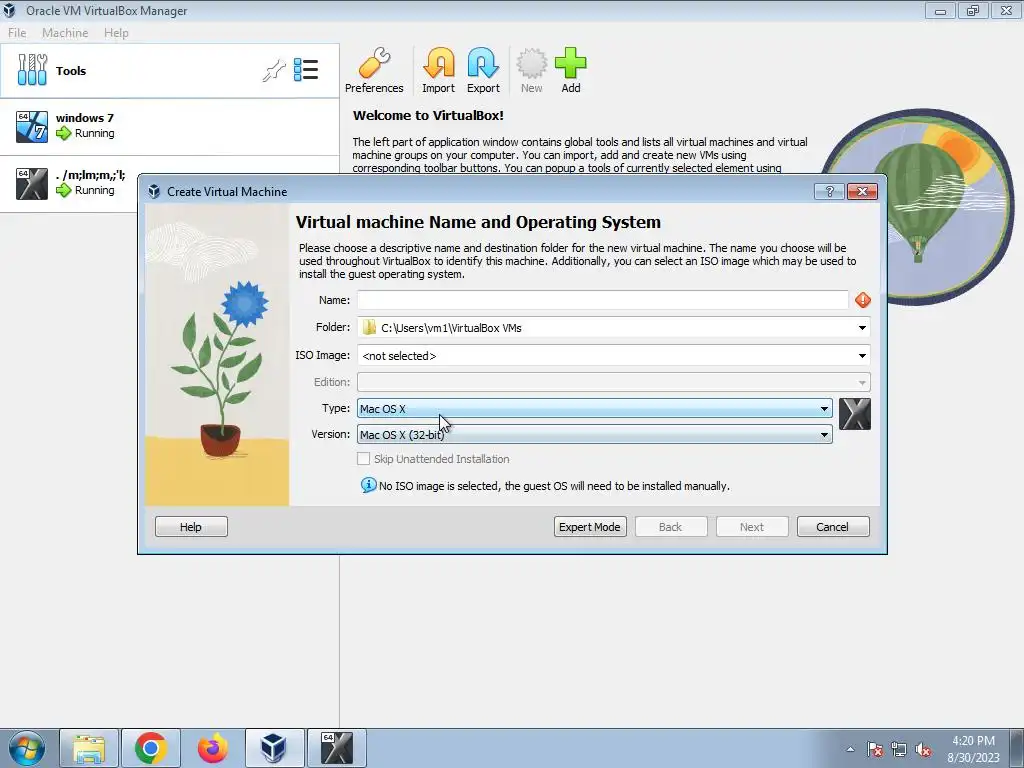Image resolution: width=1024 pixels, height=768 pixels.
Task: Open the Machine menu
Action: pos(65,33)
